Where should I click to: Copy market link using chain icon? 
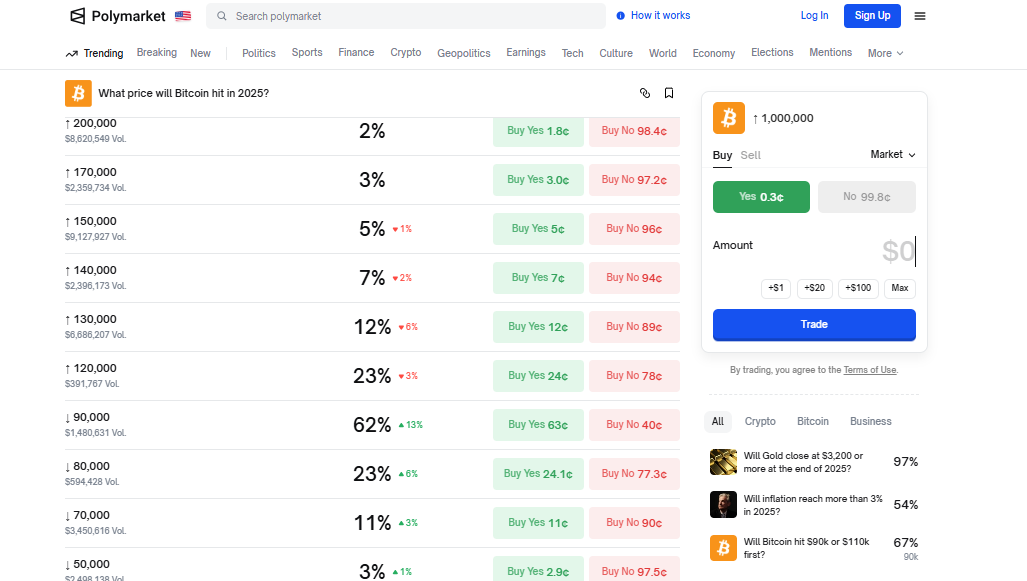point(645,93)
